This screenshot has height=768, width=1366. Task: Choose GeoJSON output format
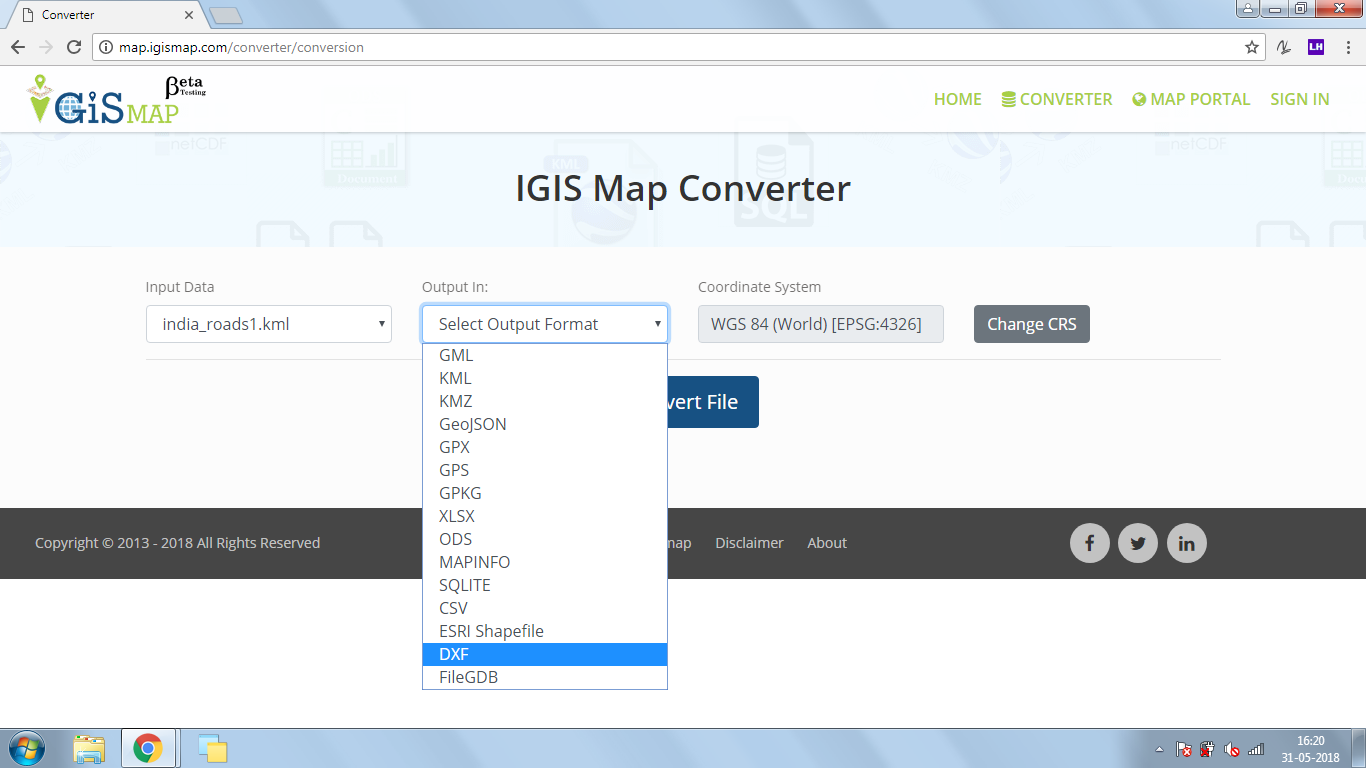(x=545, y=424)
